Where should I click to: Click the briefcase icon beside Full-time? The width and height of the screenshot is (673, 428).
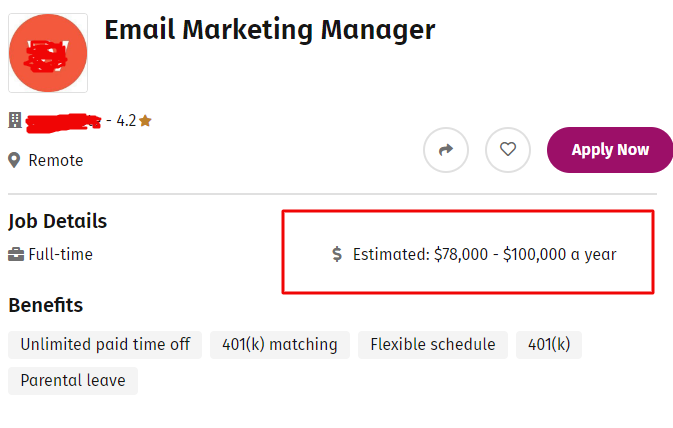[x=16, y=254]
